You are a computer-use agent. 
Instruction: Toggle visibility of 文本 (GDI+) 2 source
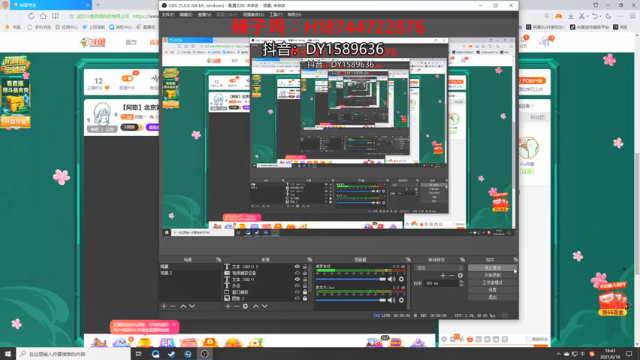point(297,267)
